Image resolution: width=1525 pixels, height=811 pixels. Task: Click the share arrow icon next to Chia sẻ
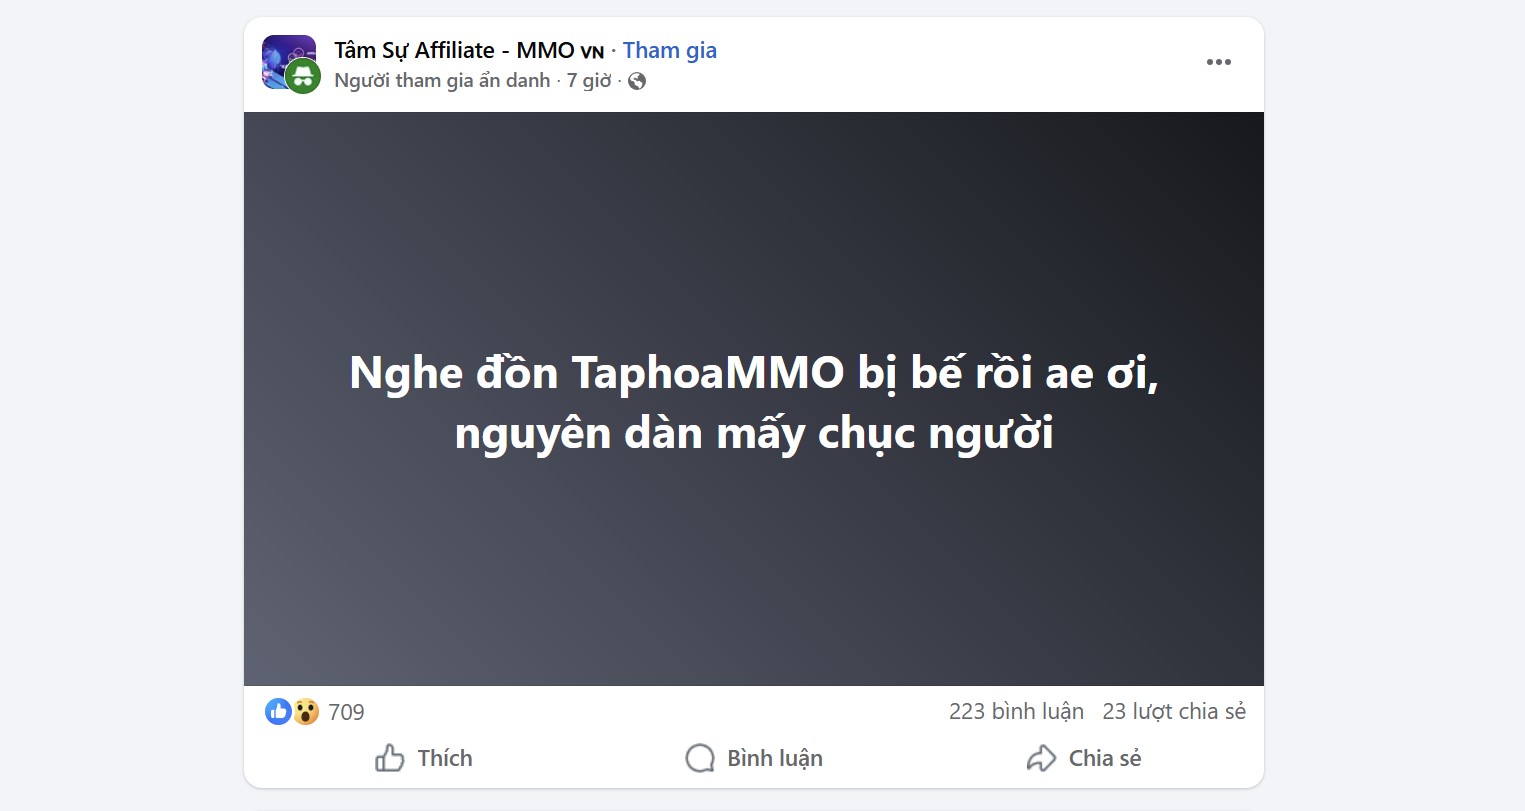1040,758
